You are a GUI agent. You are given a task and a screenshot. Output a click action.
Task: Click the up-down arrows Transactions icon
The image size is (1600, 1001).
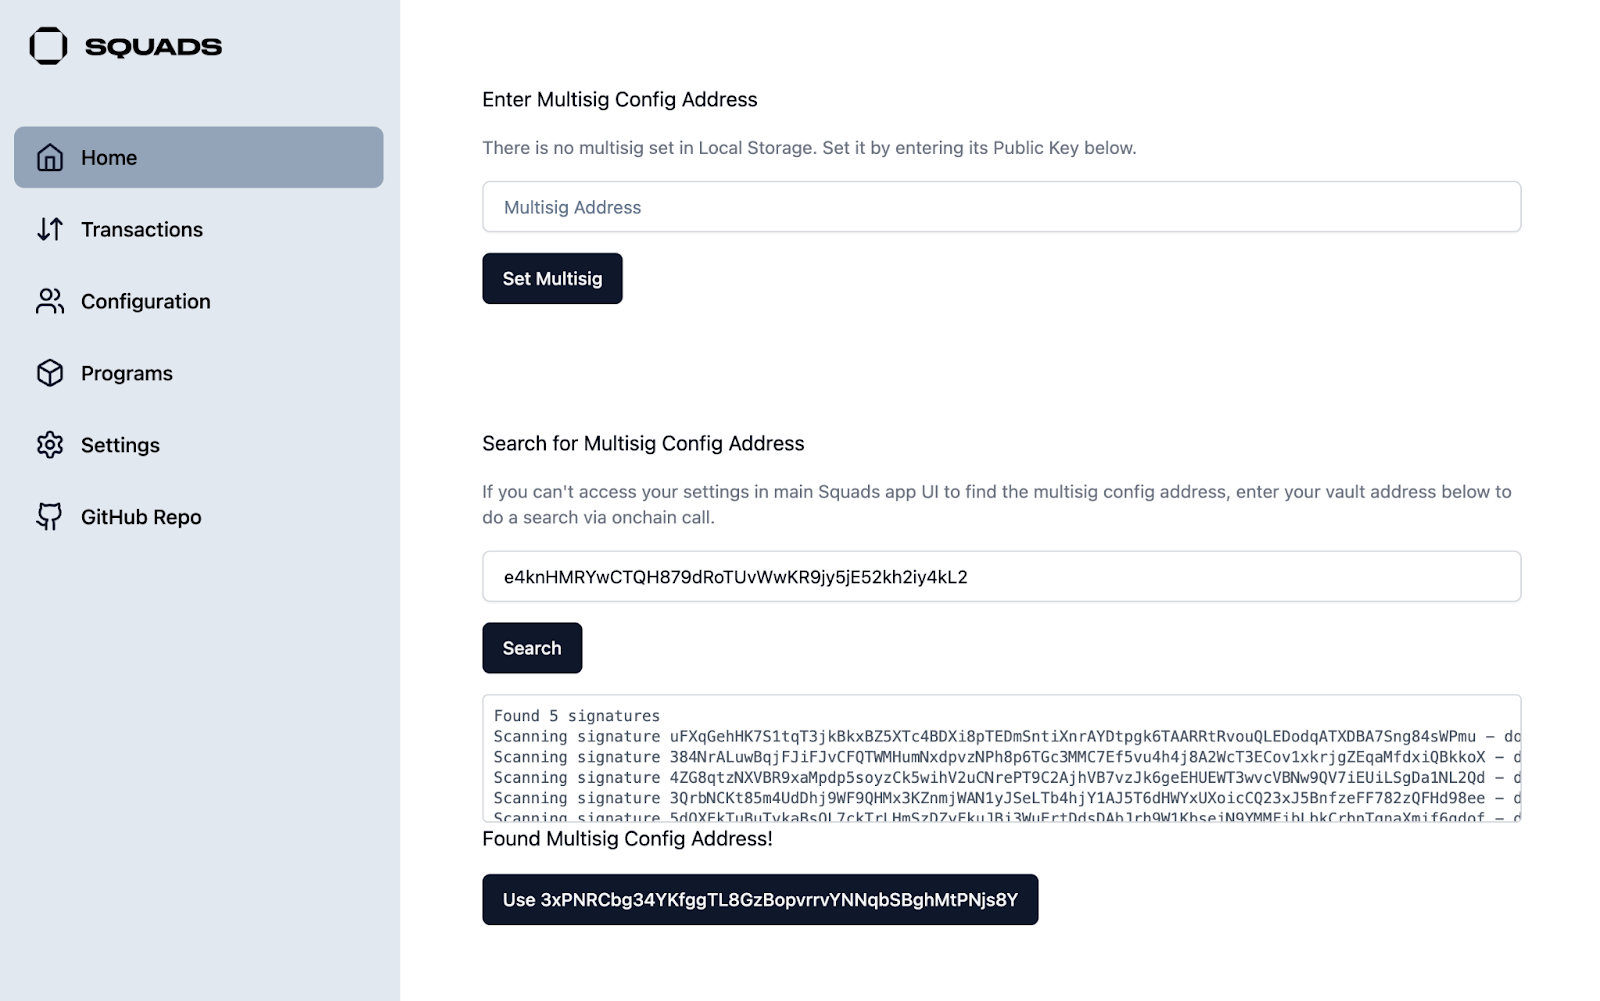click(50, 230)
